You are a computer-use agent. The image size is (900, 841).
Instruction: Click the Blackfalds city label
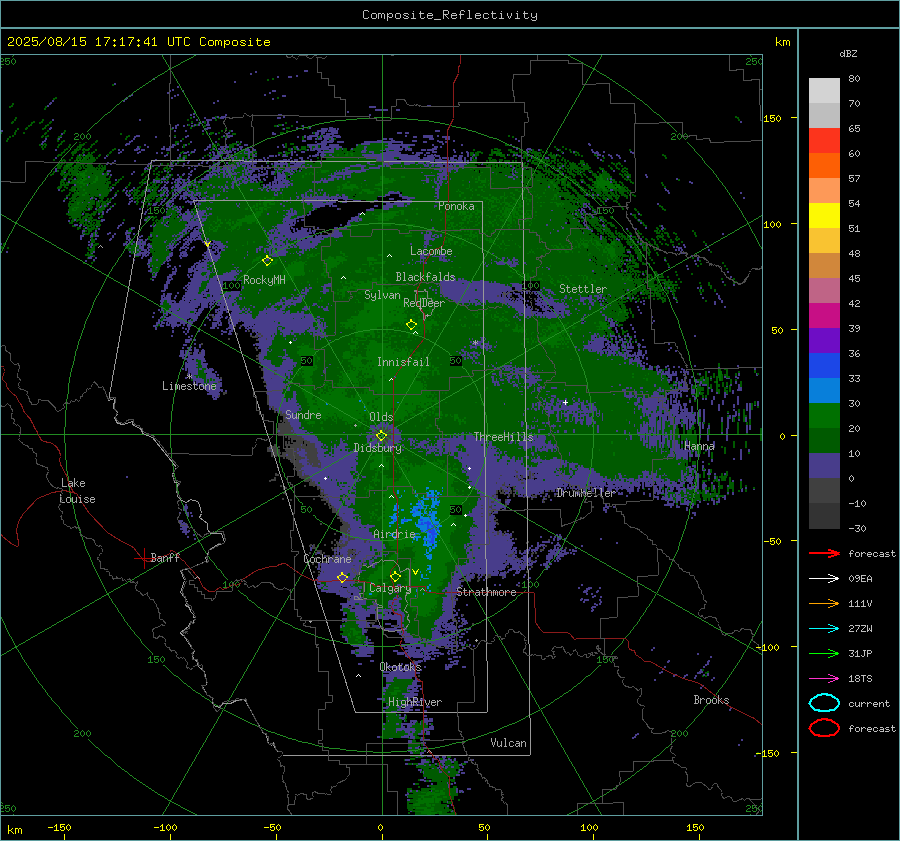point(425,277)
